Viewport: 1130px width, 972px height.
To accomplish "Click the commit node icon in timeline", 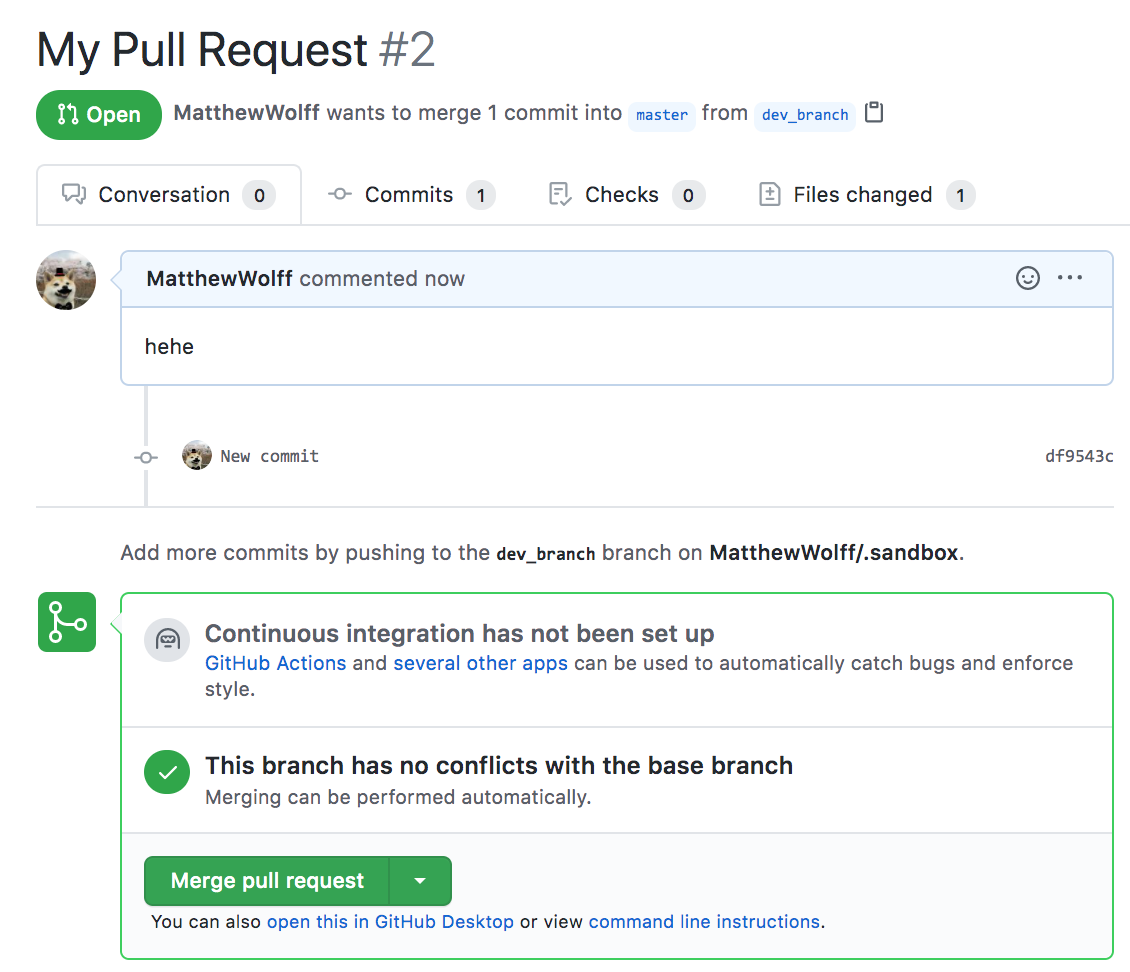I will (146, 457).
